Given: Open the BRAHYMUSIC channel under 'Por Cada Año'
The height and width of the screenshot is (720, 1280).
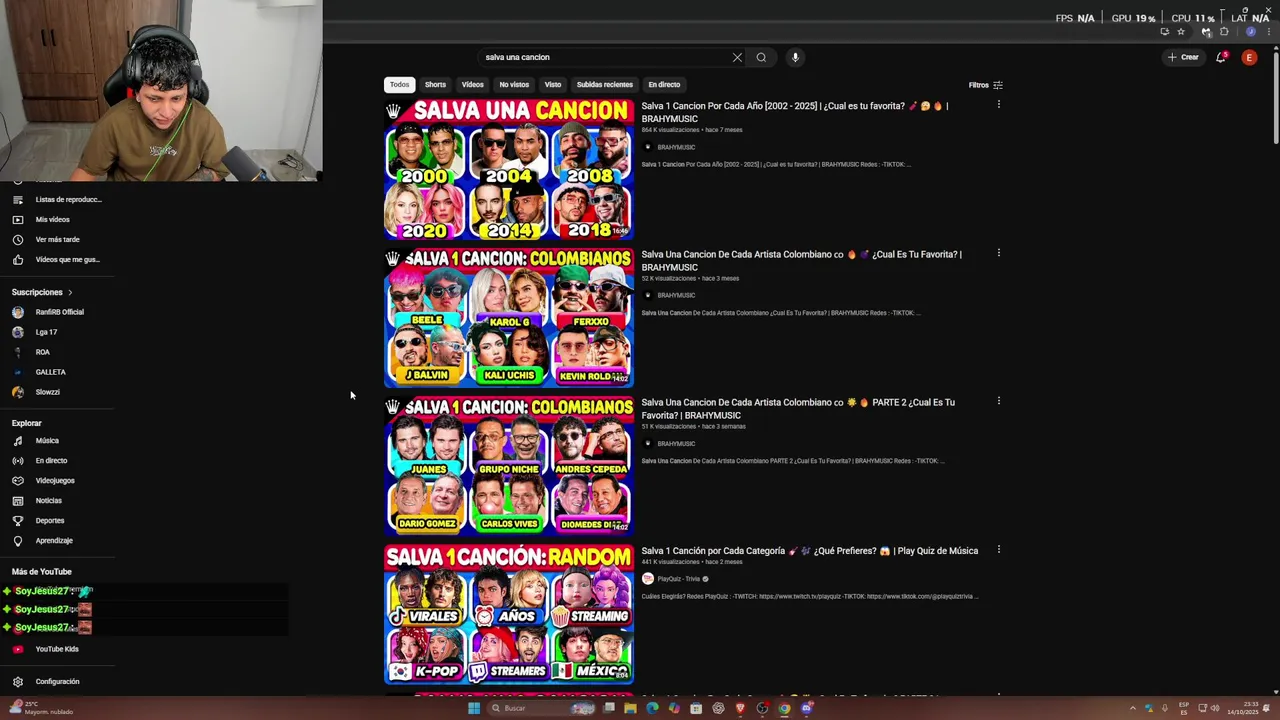Looking at the screenshot, I should 676,147.
